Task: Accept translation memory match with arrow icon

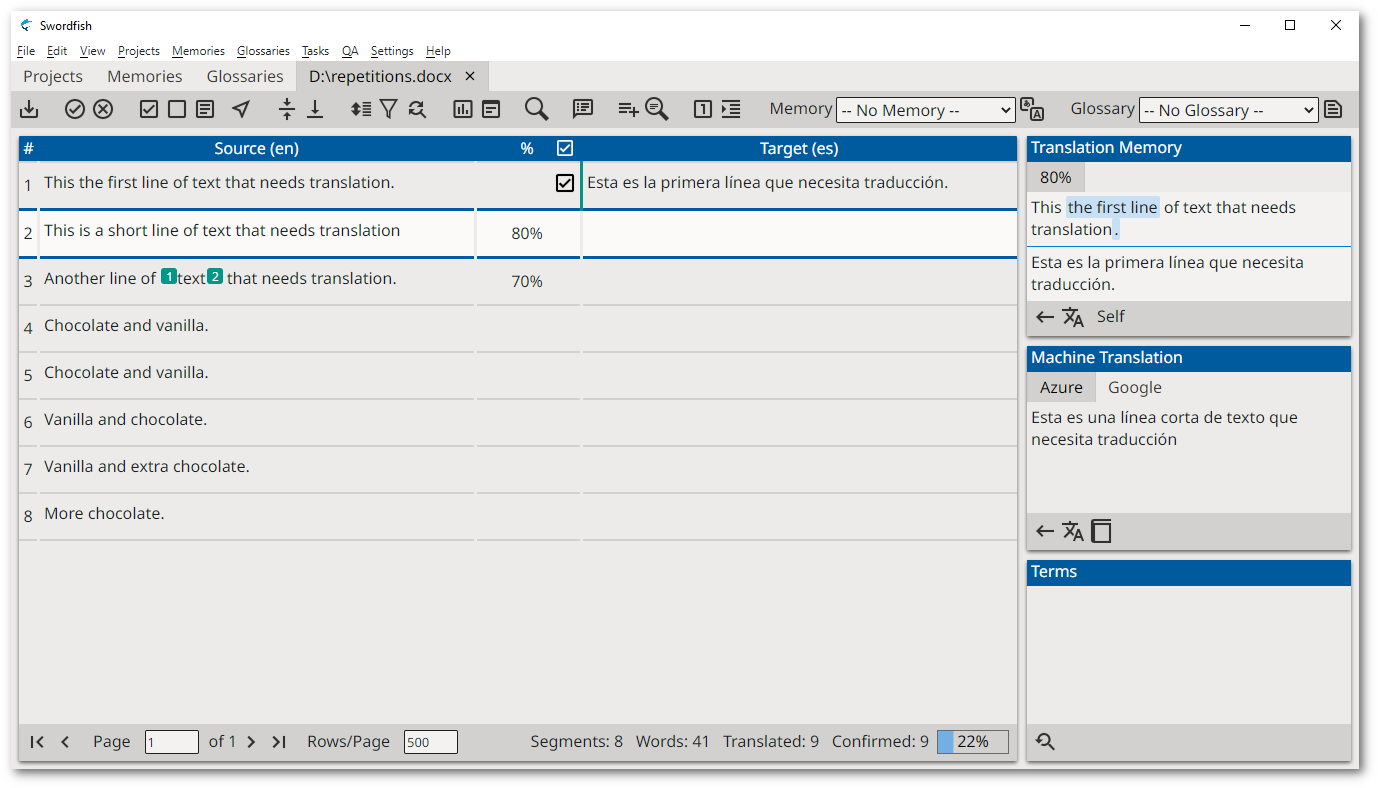Action: (x=1045, y=317)
